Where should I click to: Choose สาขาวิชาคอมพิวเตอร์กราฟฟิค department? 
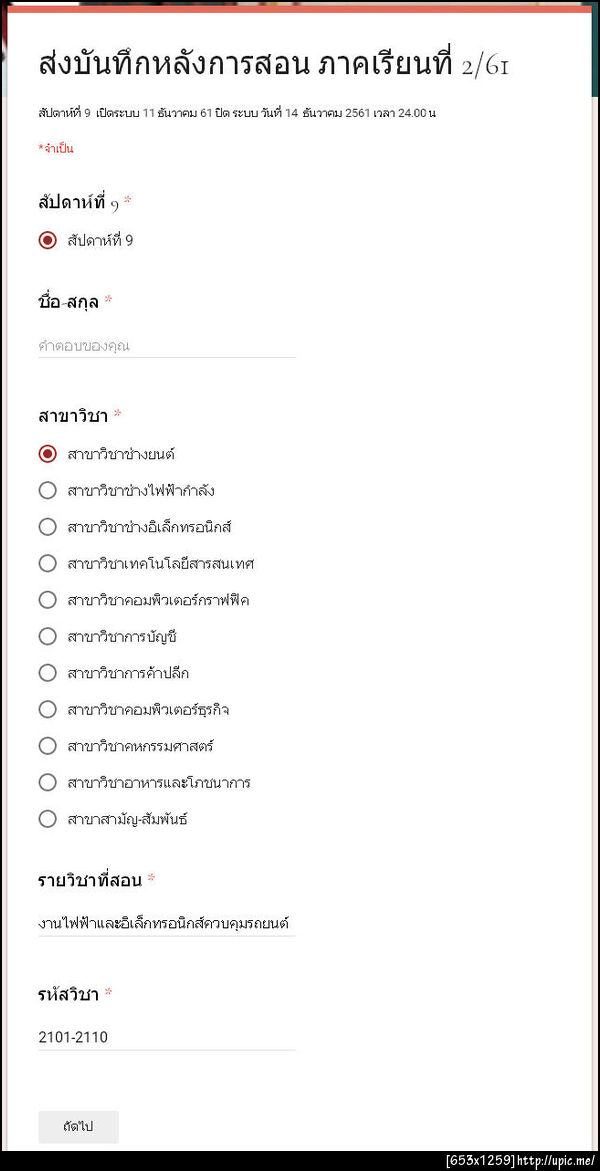(47, 600)
